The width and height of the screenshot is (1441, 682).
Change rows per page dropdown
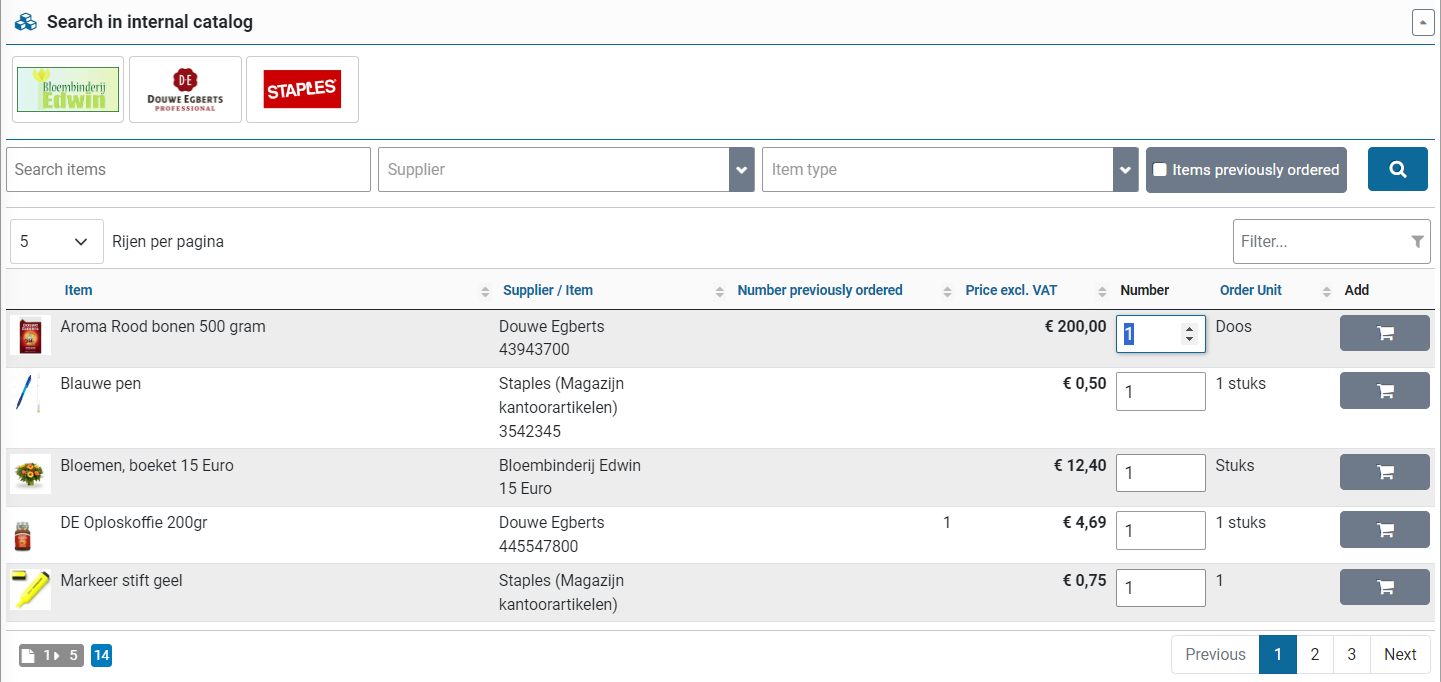coord(56,242)
